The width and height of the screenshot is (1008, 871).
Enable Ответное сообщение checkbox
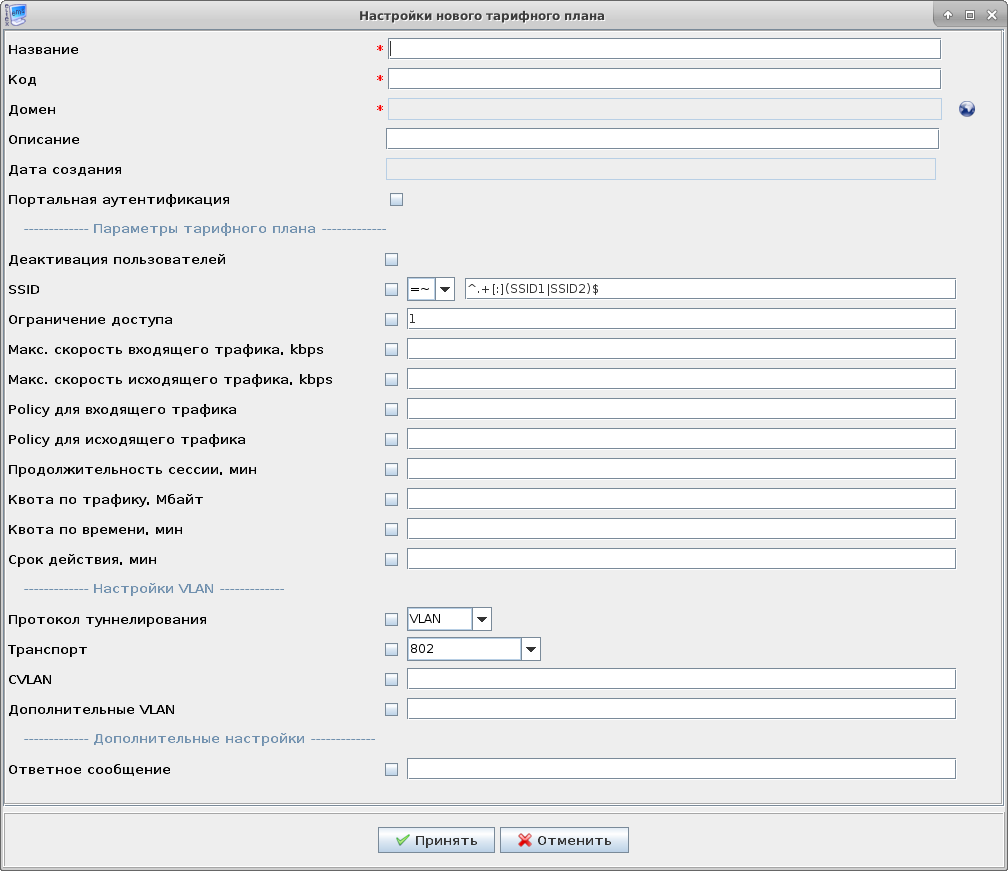click(392, 769)
